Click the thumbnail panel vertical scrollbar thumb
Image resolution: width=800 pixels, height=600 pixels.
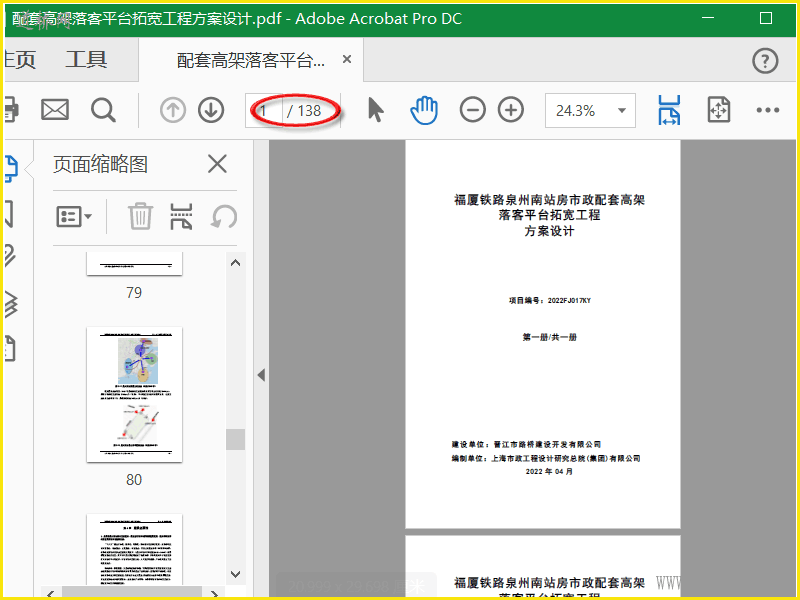(x=235, y=439)
